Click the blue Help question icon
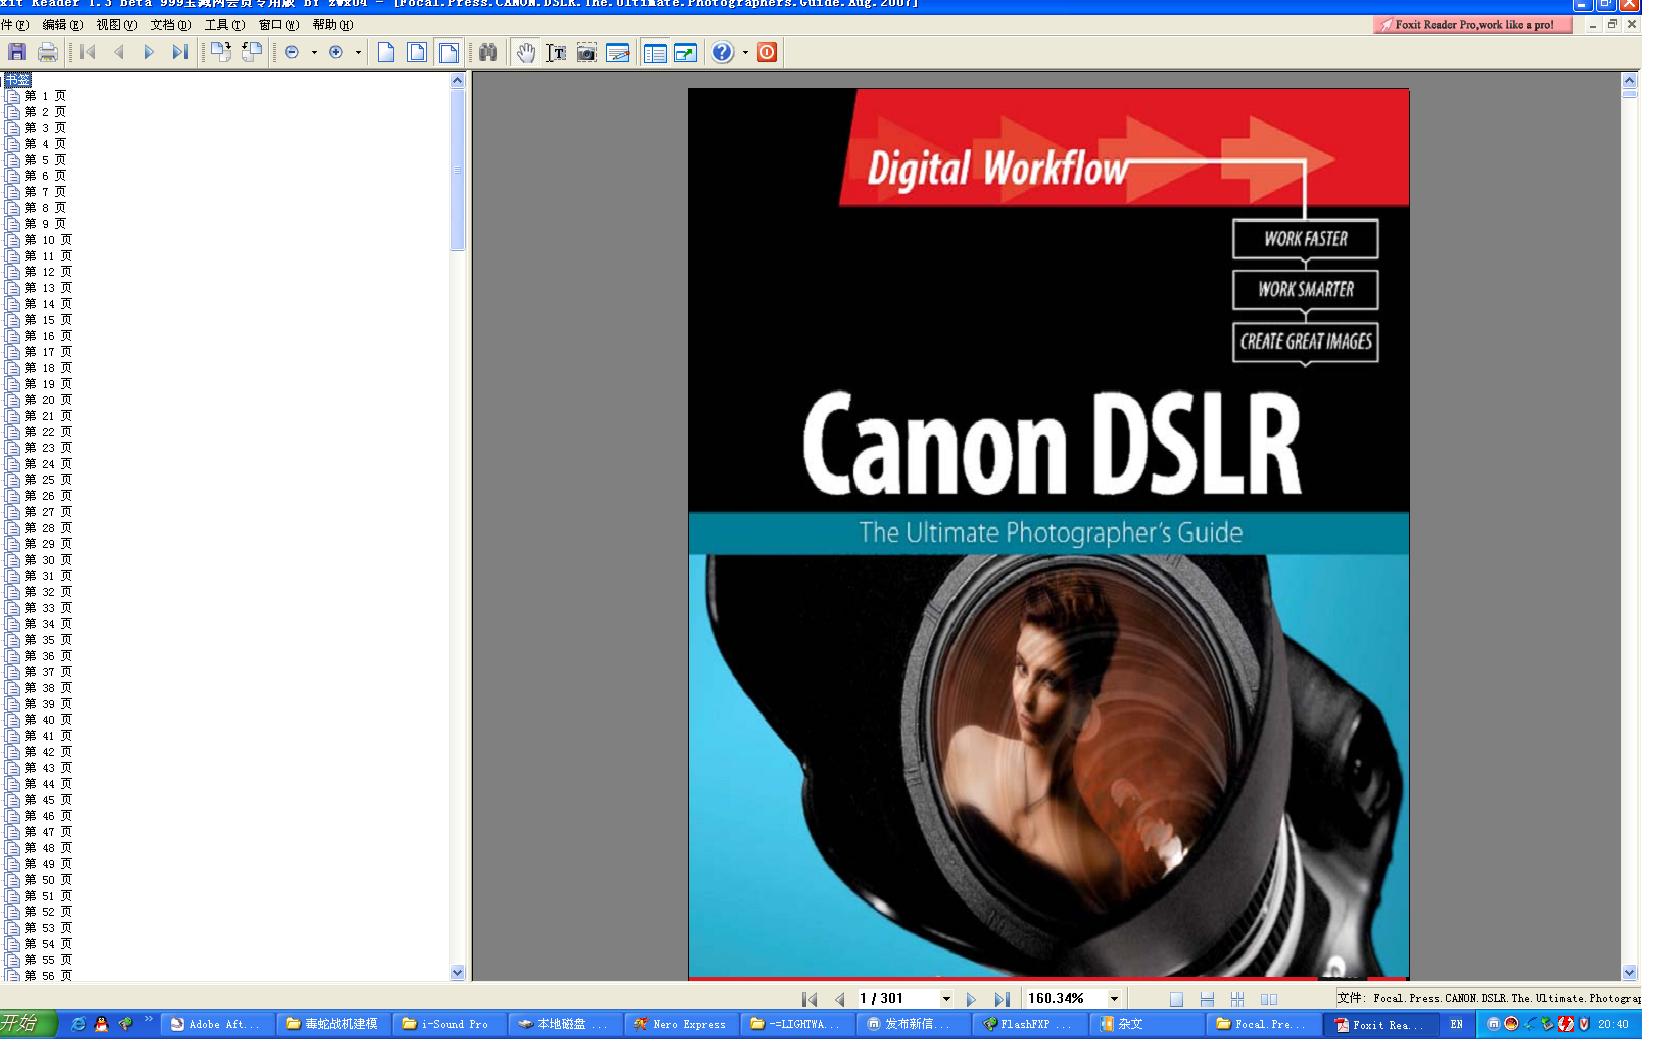 click(x=723, y=53)
